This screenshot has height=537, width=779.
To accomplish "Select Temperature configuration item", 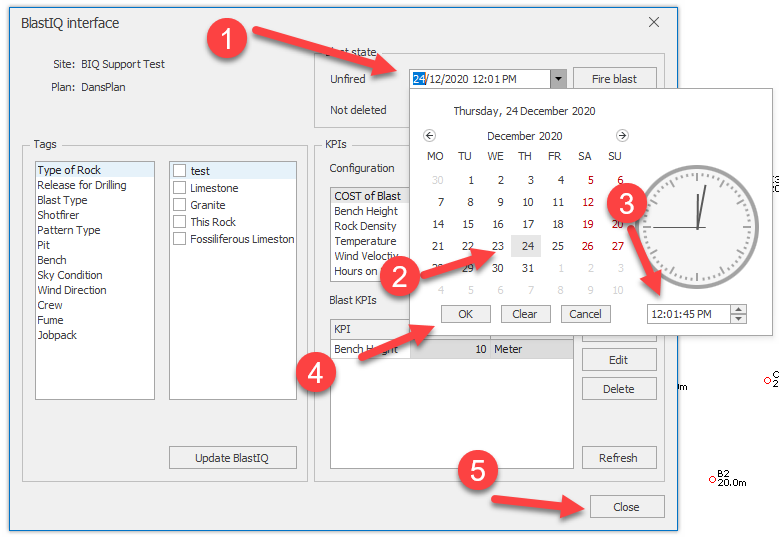I will 370,241.
